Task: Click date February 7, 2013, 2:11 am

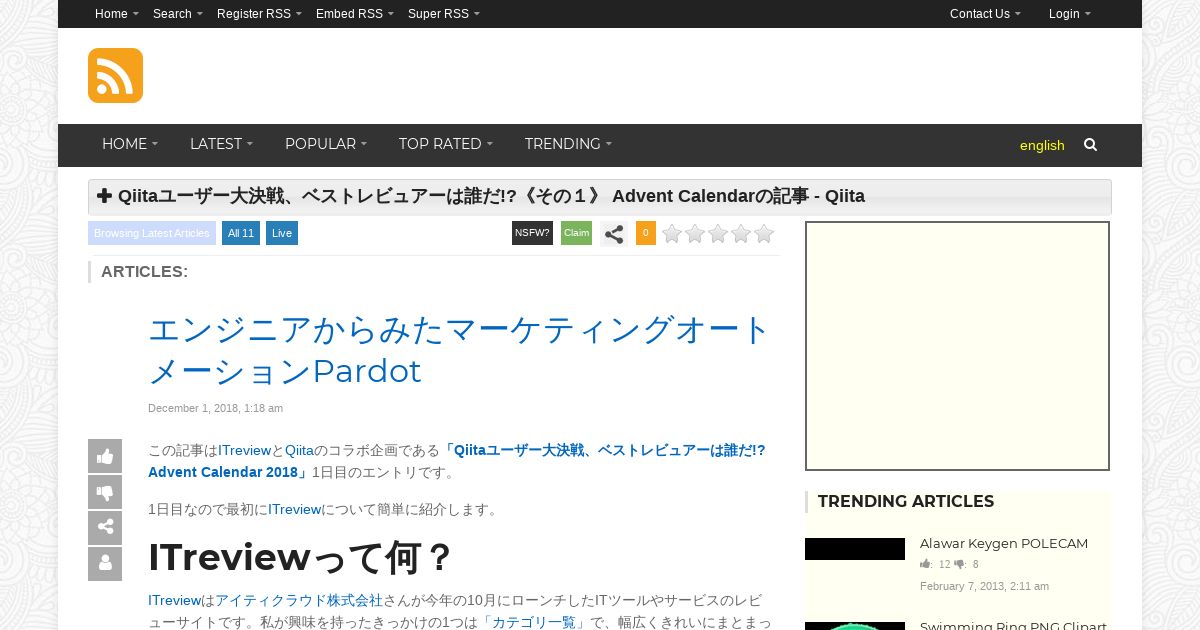Action: pos(984,586)
